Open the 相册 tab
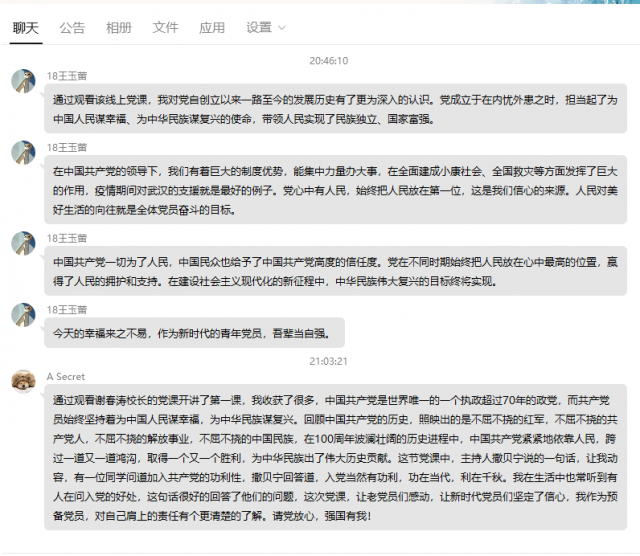The height and width of the screenshot is (556, 640). point(119,28)
